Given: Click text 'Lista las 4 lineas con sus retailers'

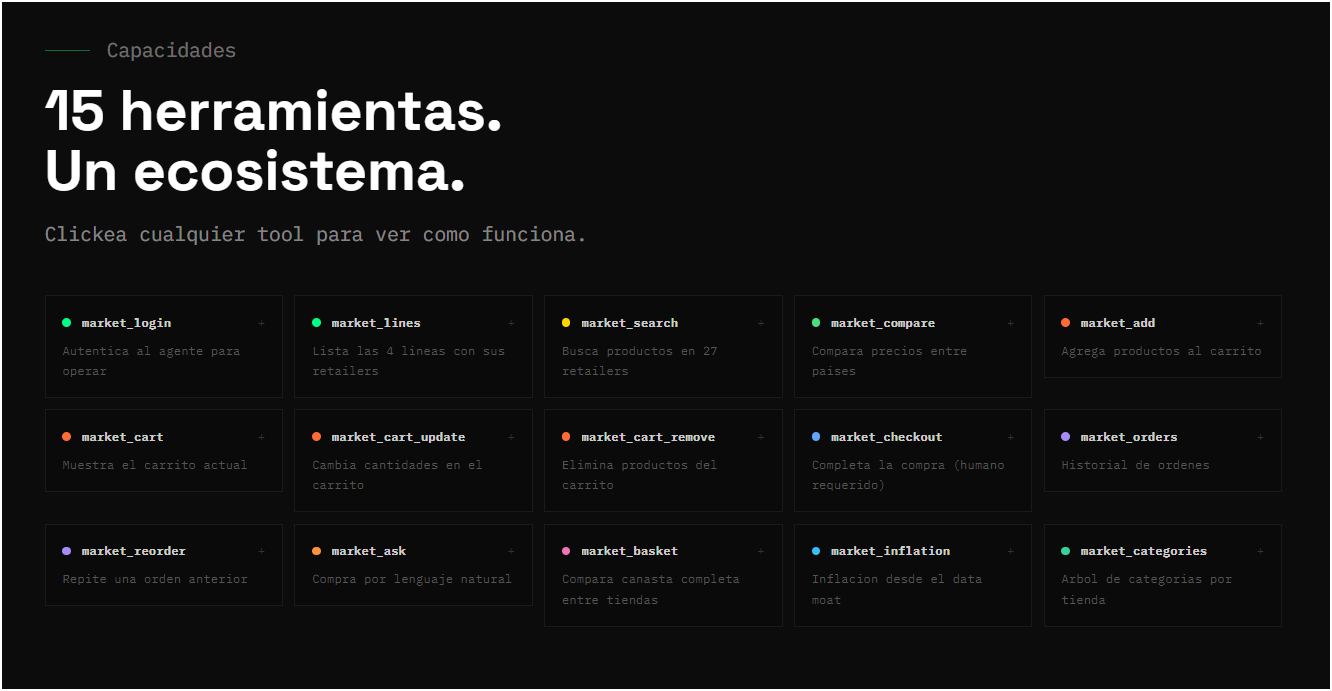Looking at the screenshot, I should (408, 361).
